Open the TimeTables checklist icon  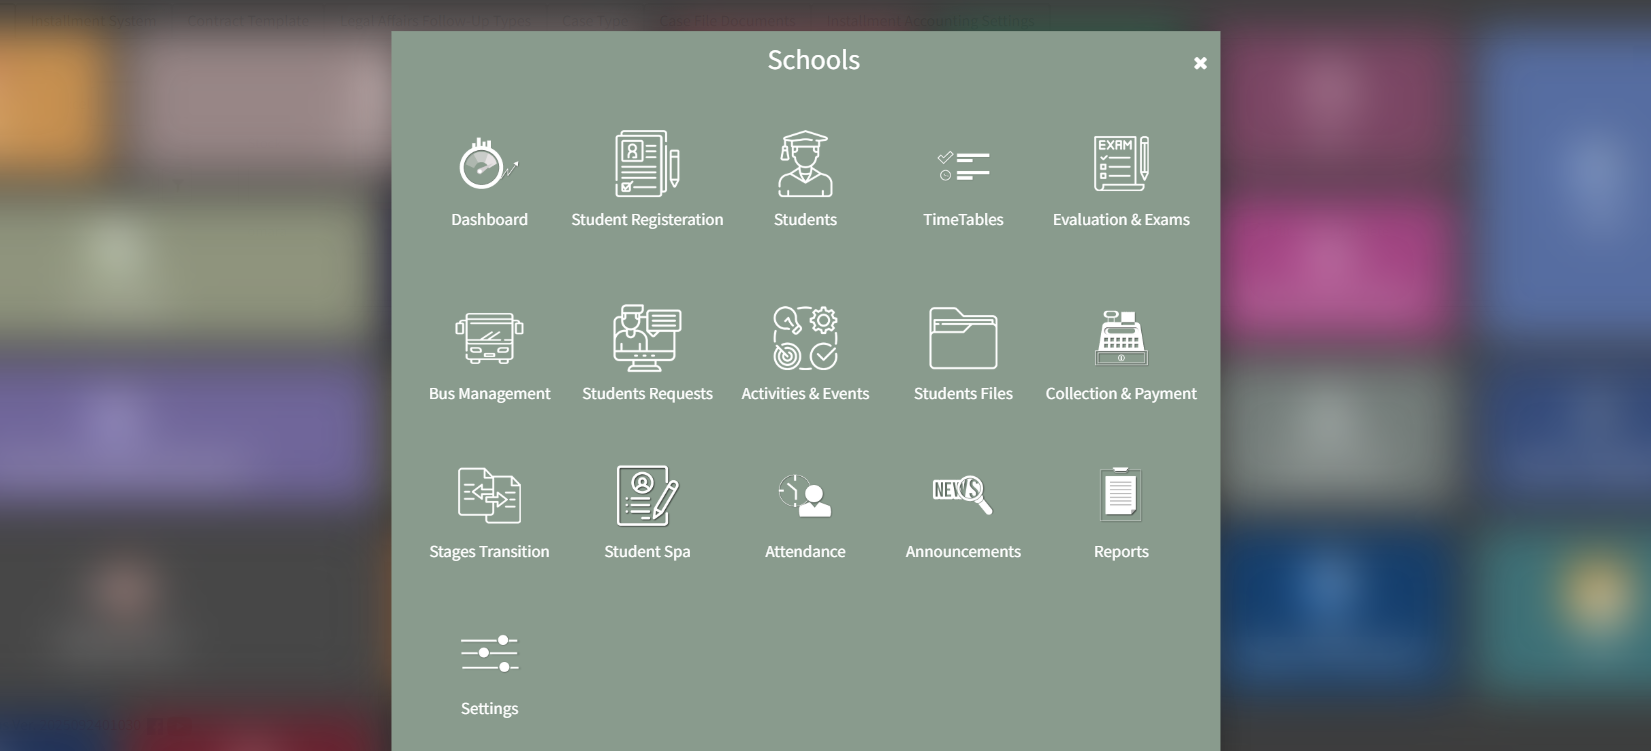963,166
